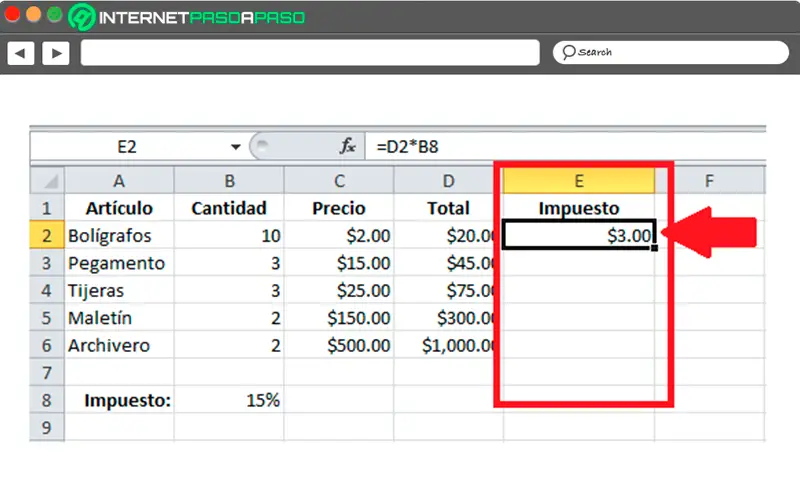Click the red close window button
This screenshot has width=800, height=500.
click(x=12, y=15)
